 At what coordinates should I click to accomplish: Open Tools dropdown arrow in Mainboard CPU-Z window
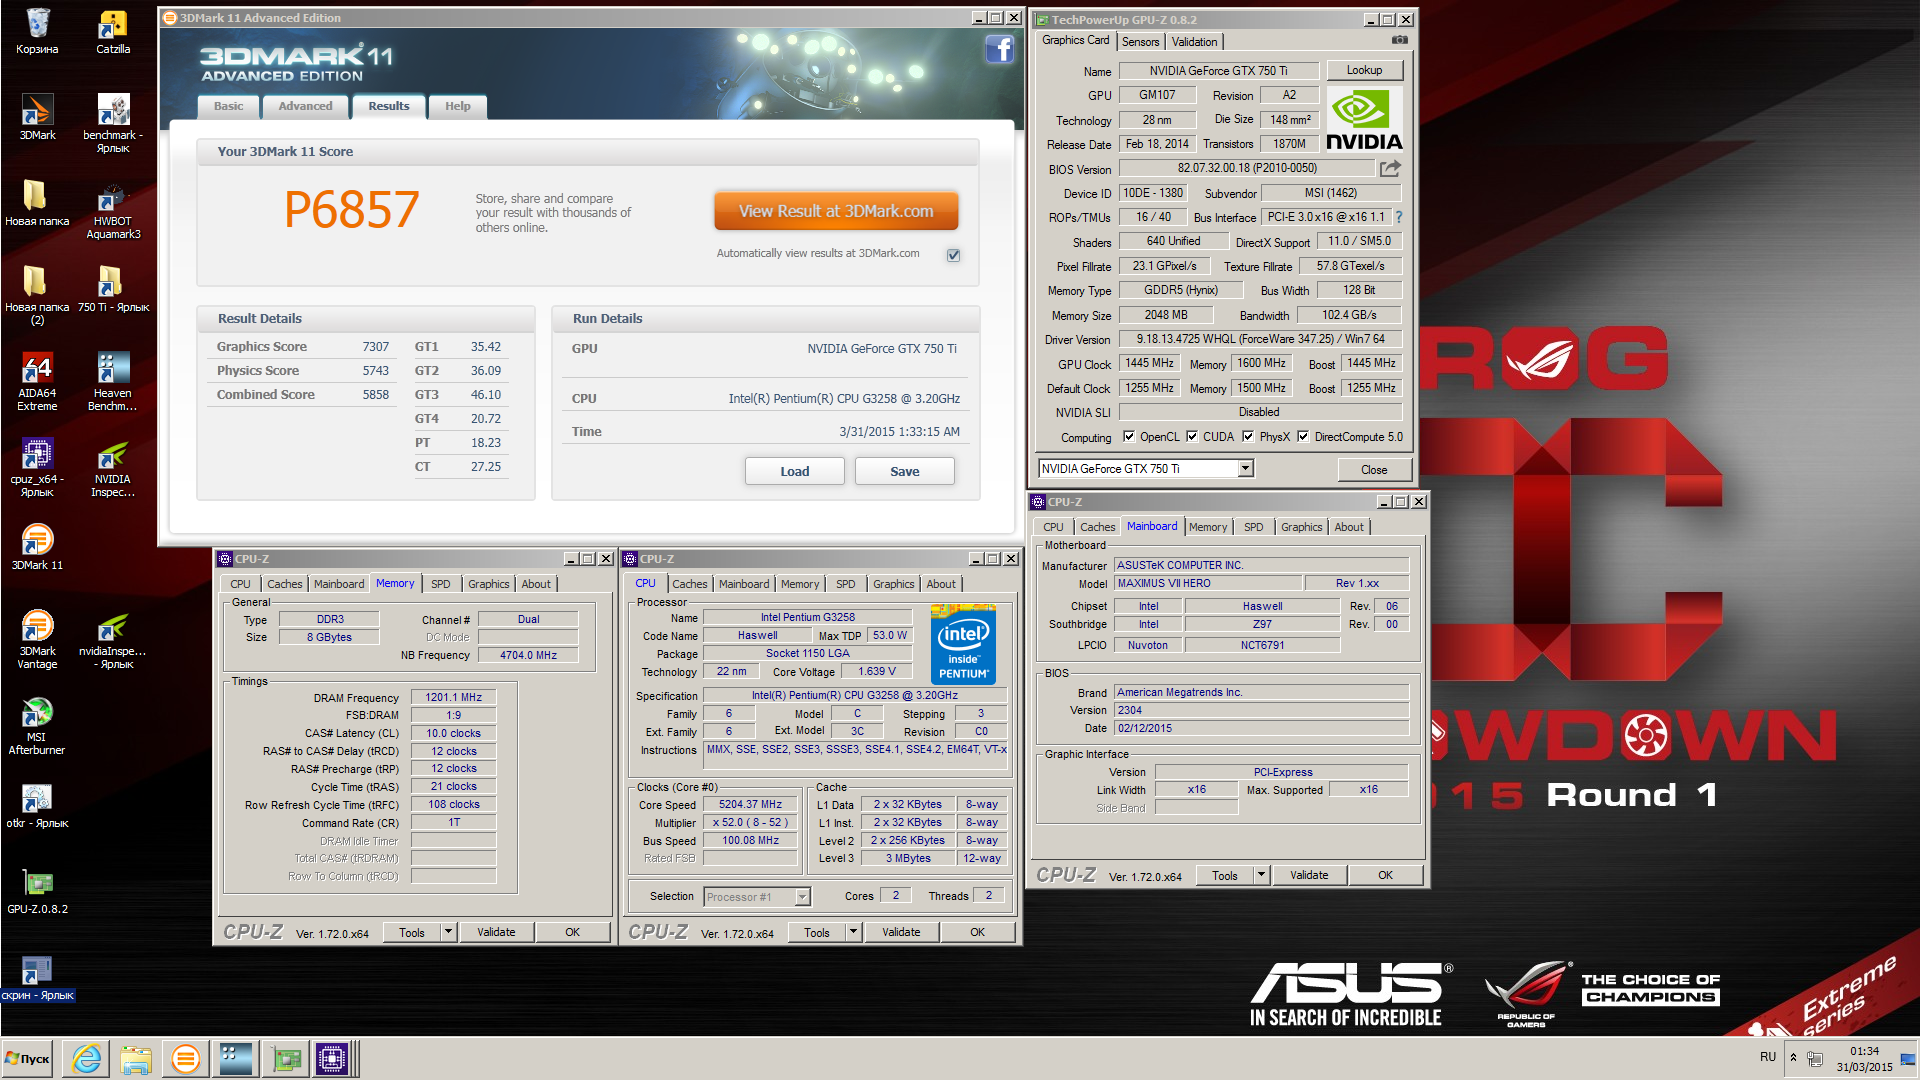(1261, 875)
